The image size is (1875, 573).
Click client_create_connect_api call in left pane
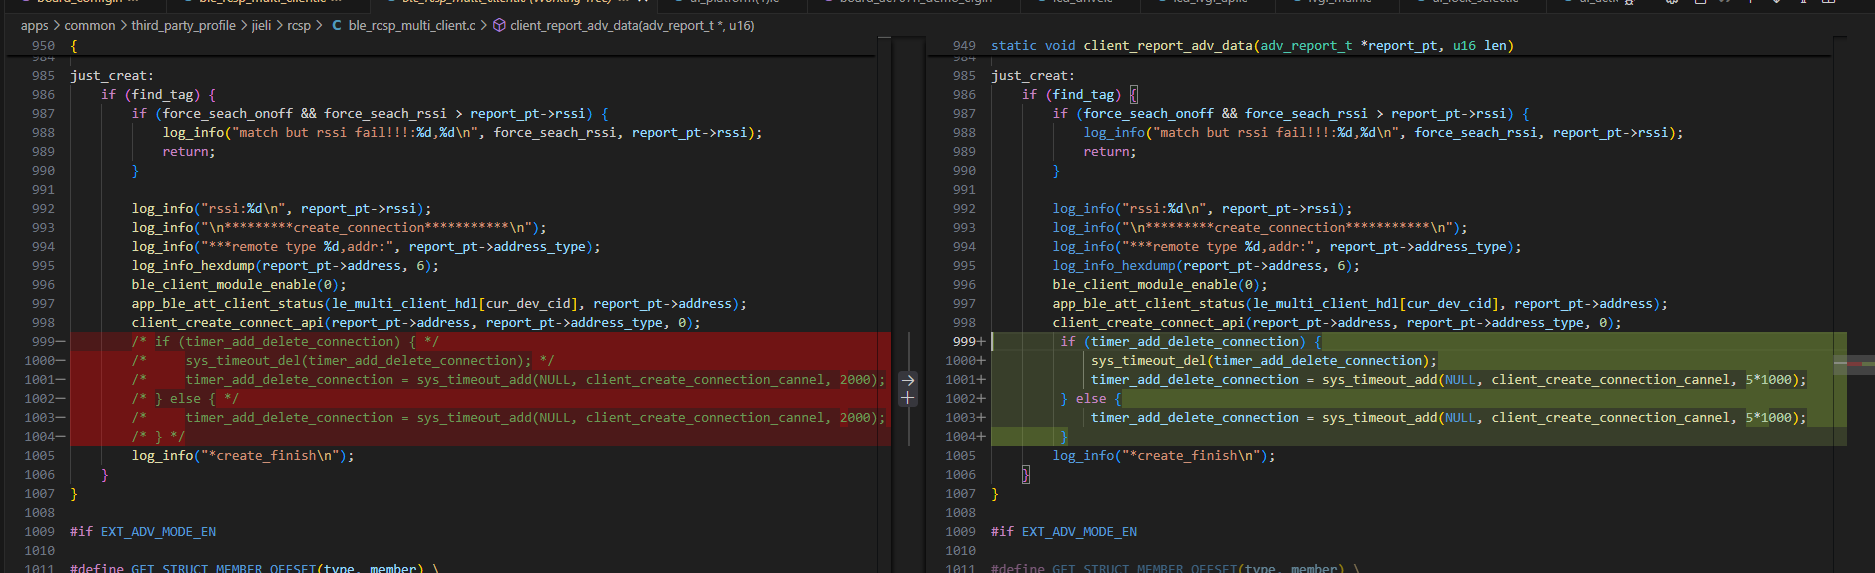click(416, 323)
